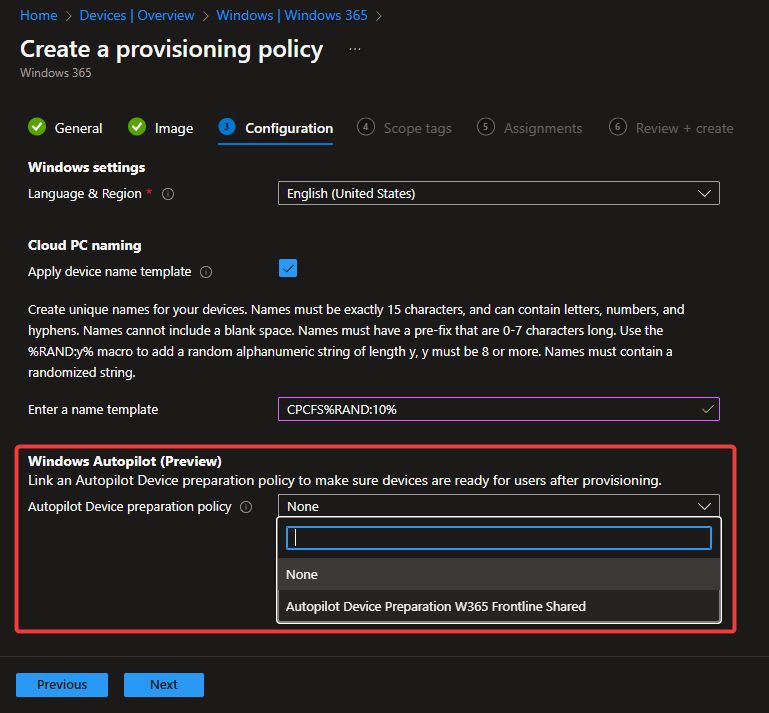Choose None in the policy list

(x=499, y=574)
